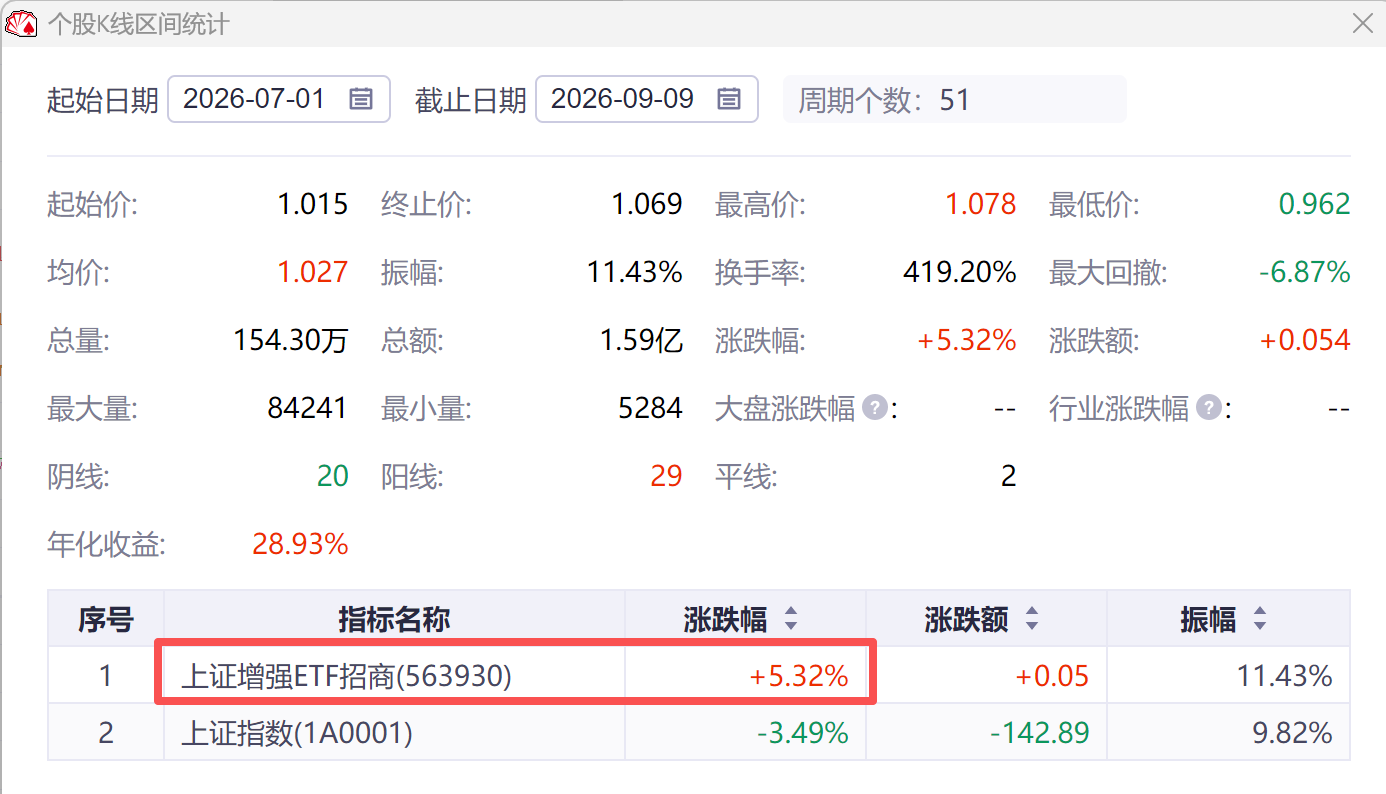This screenshot has height=794, width=1386.
Task: Click the 最大回撤 value -6.87%
Action: click(x=1305, y=272)
